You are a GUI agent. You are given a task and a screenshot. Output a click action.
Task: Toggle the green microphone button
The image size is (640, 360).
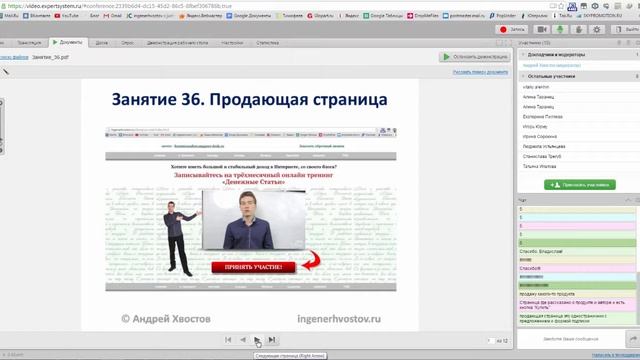click(560, 29)
